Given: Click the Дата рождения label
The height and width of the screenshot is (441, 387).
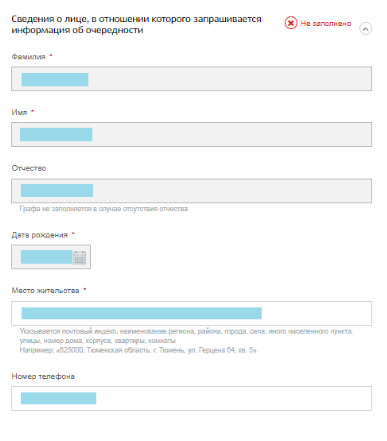Looking at the screenshot, I should [40, 235].
